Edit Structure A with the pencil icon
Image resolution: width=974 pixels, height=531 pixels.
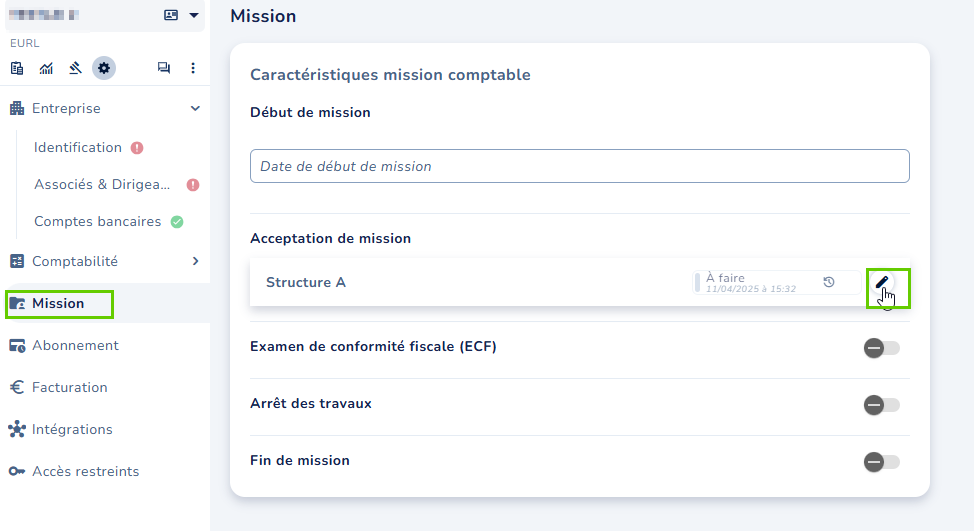coord(882,282)
